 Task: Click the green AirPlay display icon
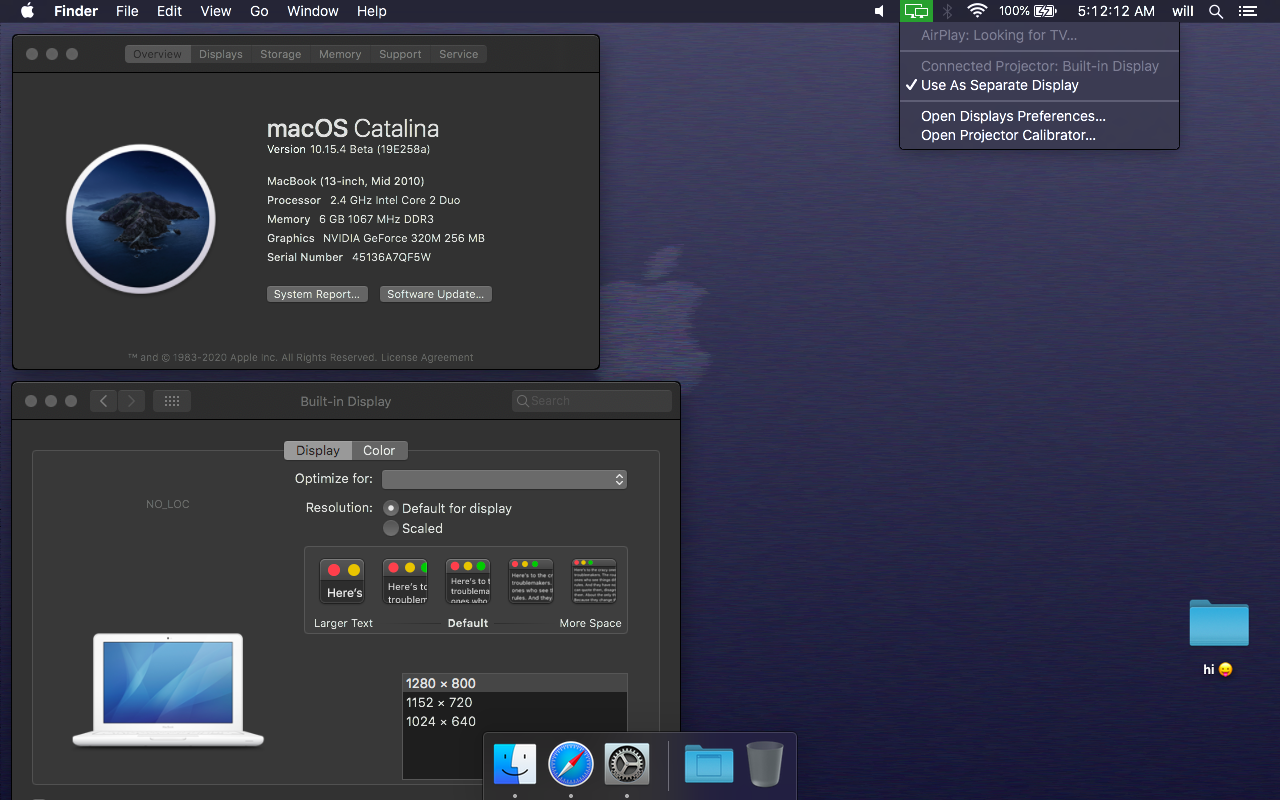[916, 11]
